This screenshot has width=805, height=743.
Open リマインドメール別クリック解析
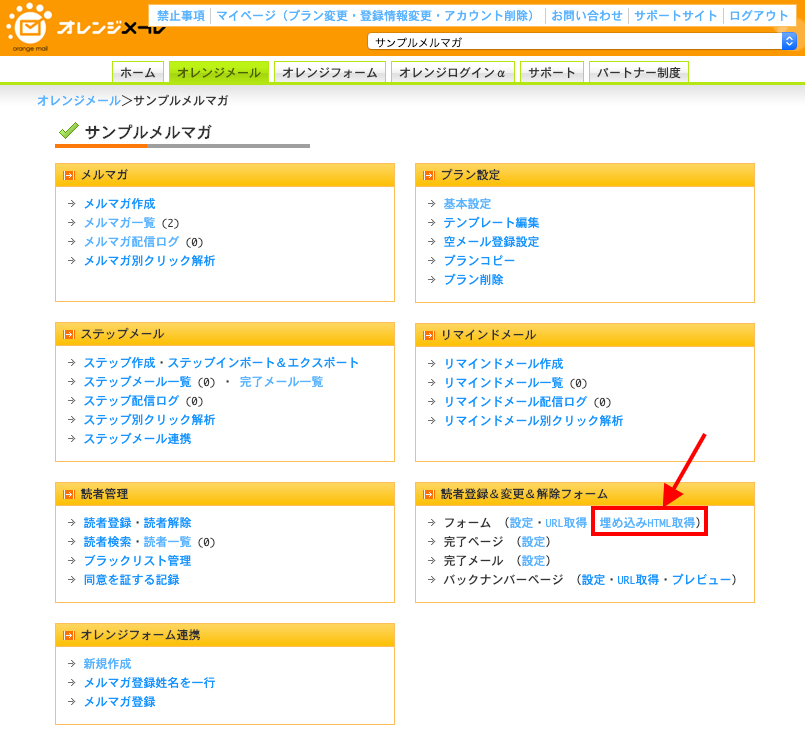point(533,421)
